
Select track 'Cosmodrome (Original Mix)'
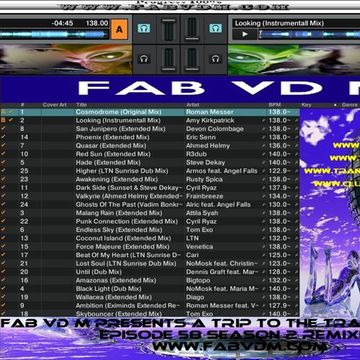tap(118, 112)
